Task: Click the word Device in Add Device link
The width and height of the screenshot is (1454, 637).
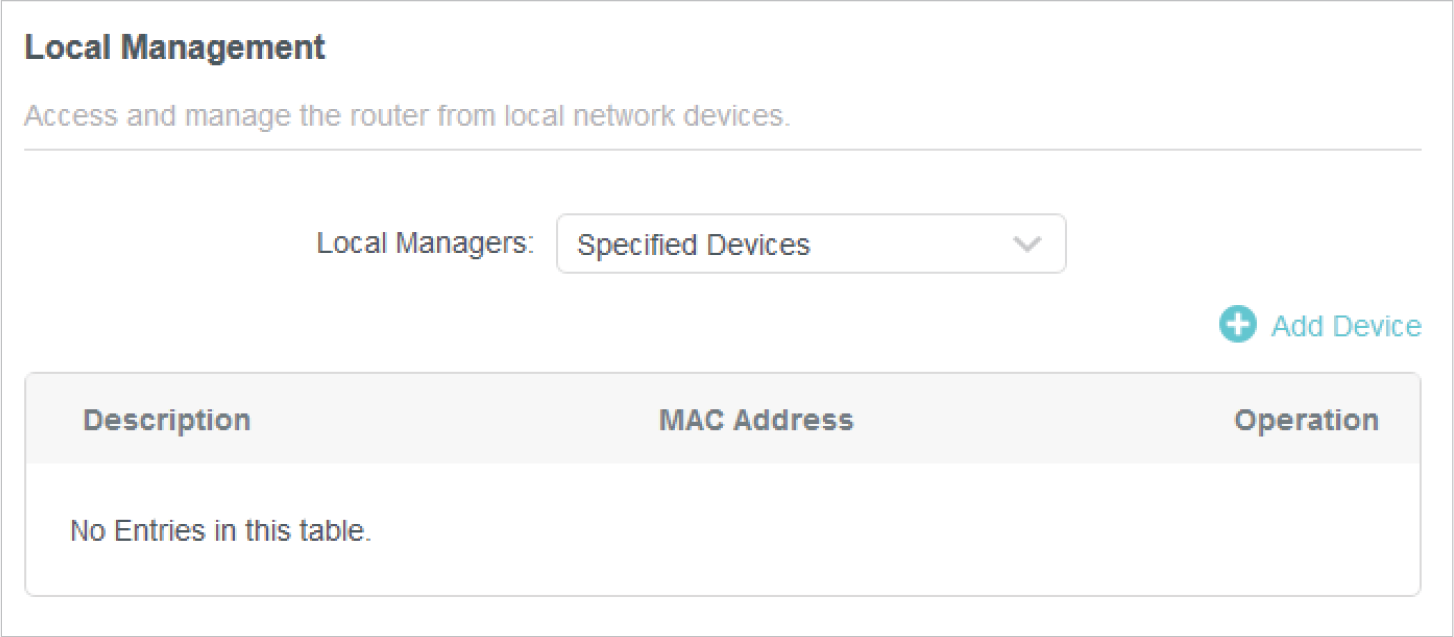Action: click(1375, 326)
